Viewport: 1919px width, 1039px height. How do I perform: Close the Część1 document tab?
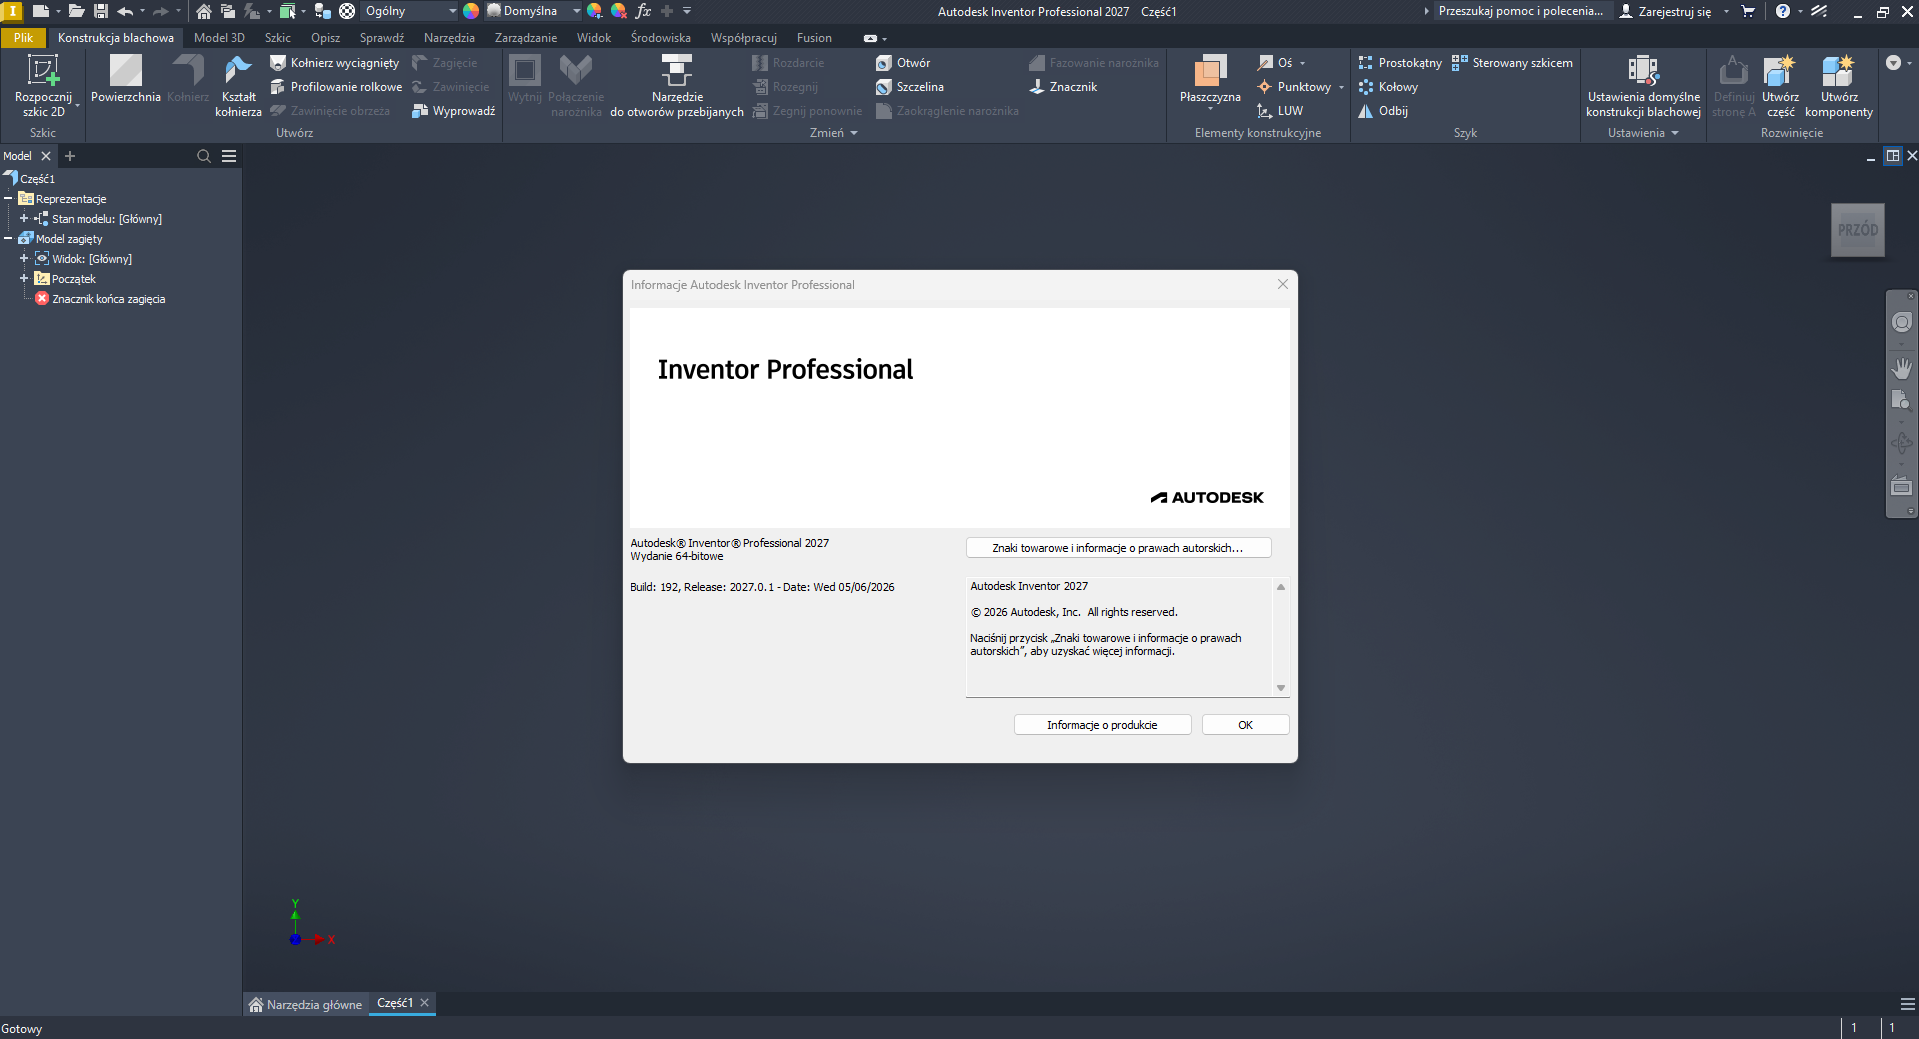tap(424, 1002)
